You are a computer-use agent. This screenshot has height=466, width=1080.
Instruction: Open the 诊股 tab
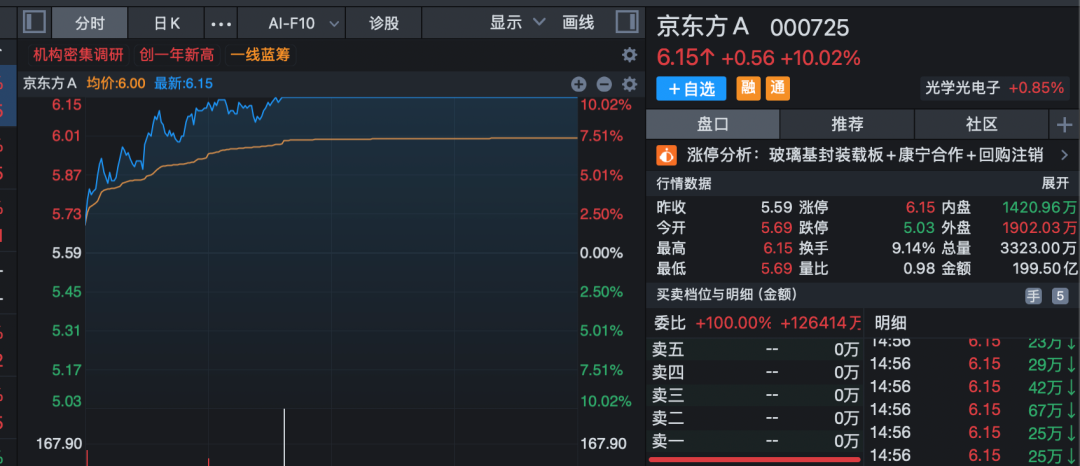[384, 23]
